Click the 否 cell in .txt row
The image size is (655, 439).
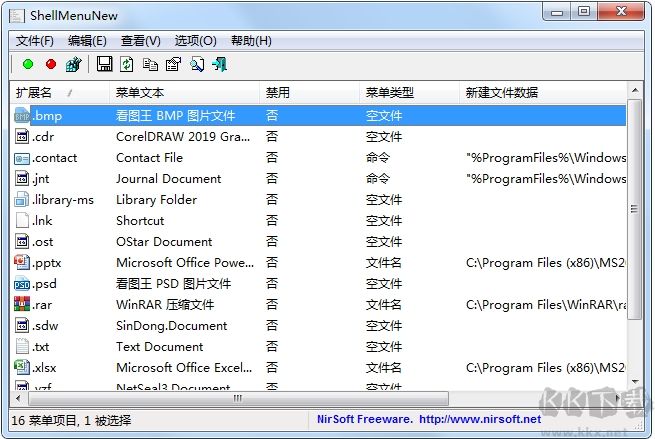tap(272, 346)
